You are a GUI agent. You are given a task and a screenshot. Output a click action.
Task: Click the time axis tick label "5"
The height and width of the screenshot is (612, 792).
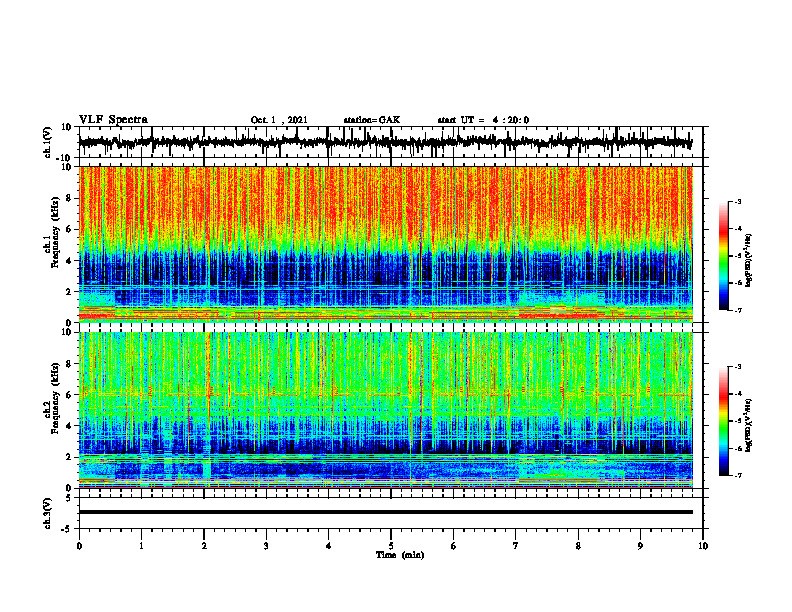tap(391, 546)
